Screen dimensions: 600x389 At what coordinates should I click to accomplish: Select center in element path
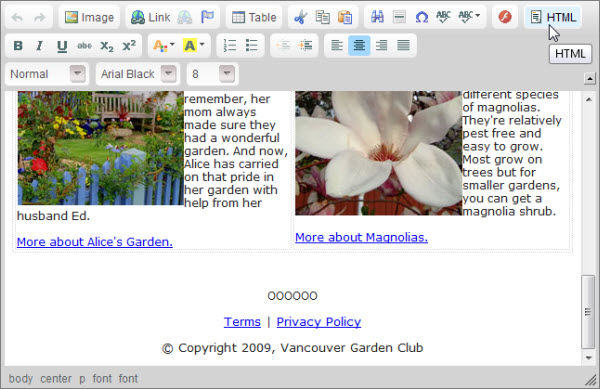point(56,379)
